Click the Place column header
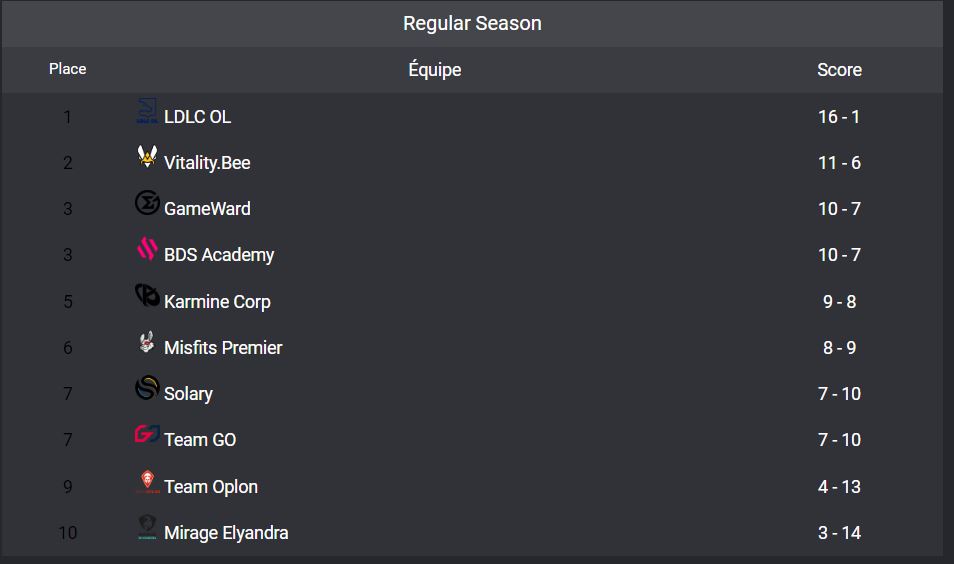 tap(68, 69)
